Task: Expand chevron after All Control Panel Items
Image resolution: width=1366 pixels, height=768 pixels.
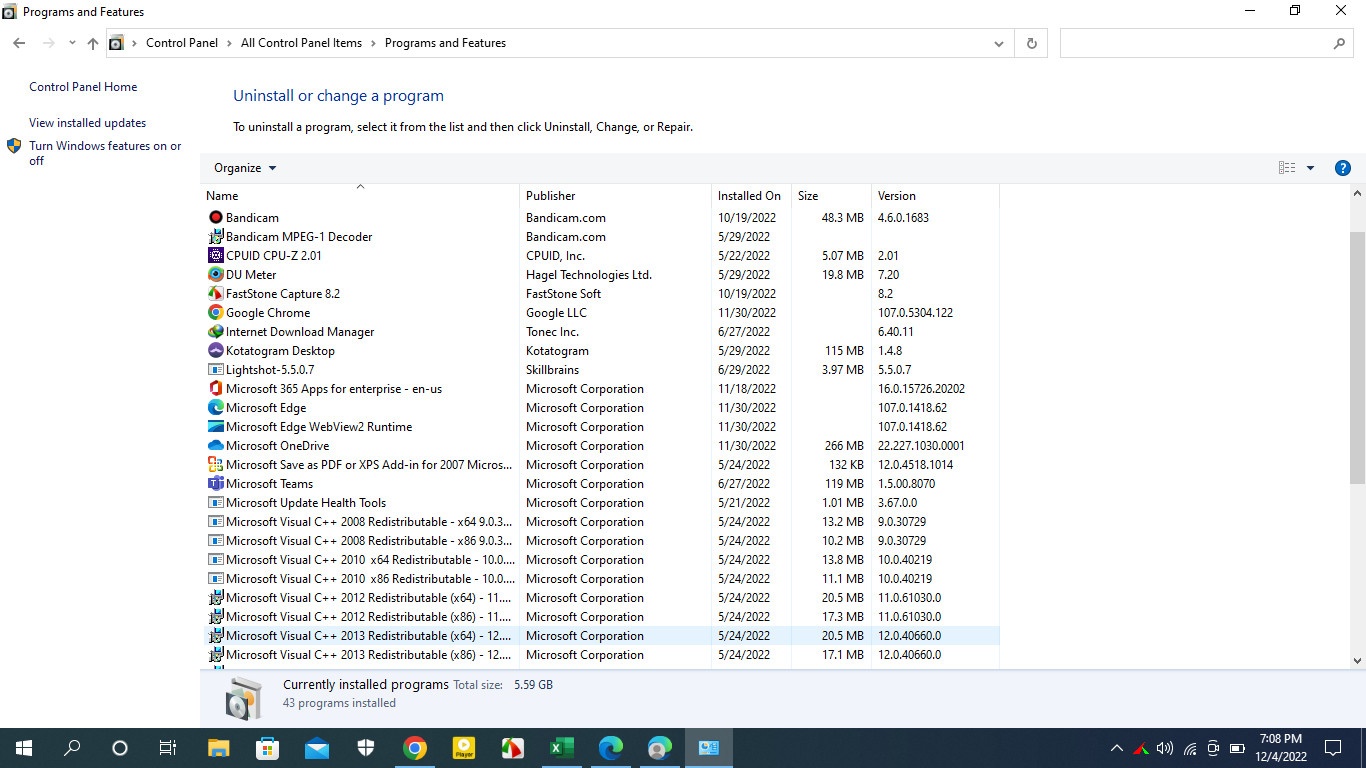Action: pos(373,43)
